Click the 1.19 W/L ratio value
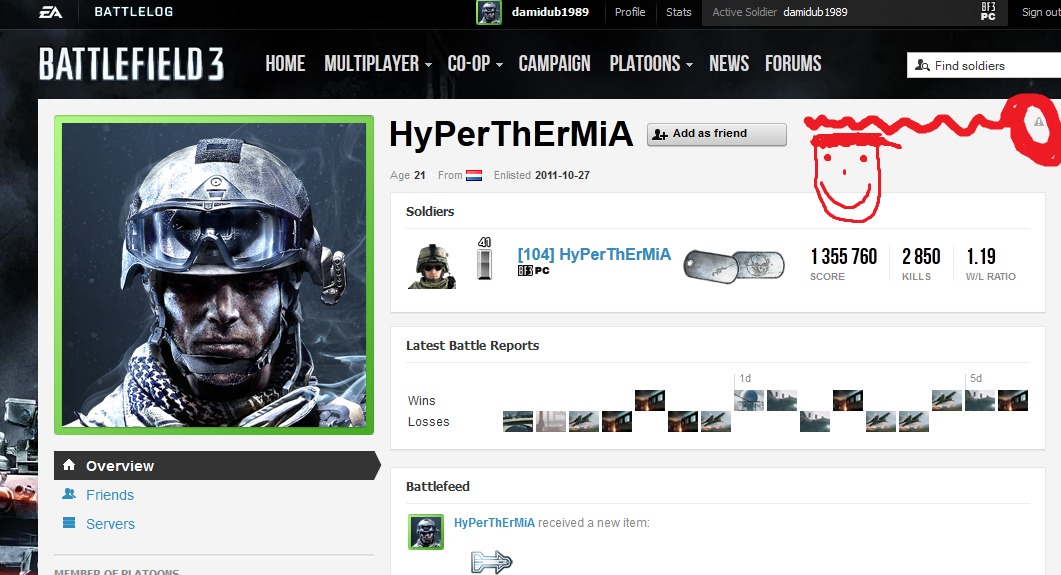 click(980, 257)
